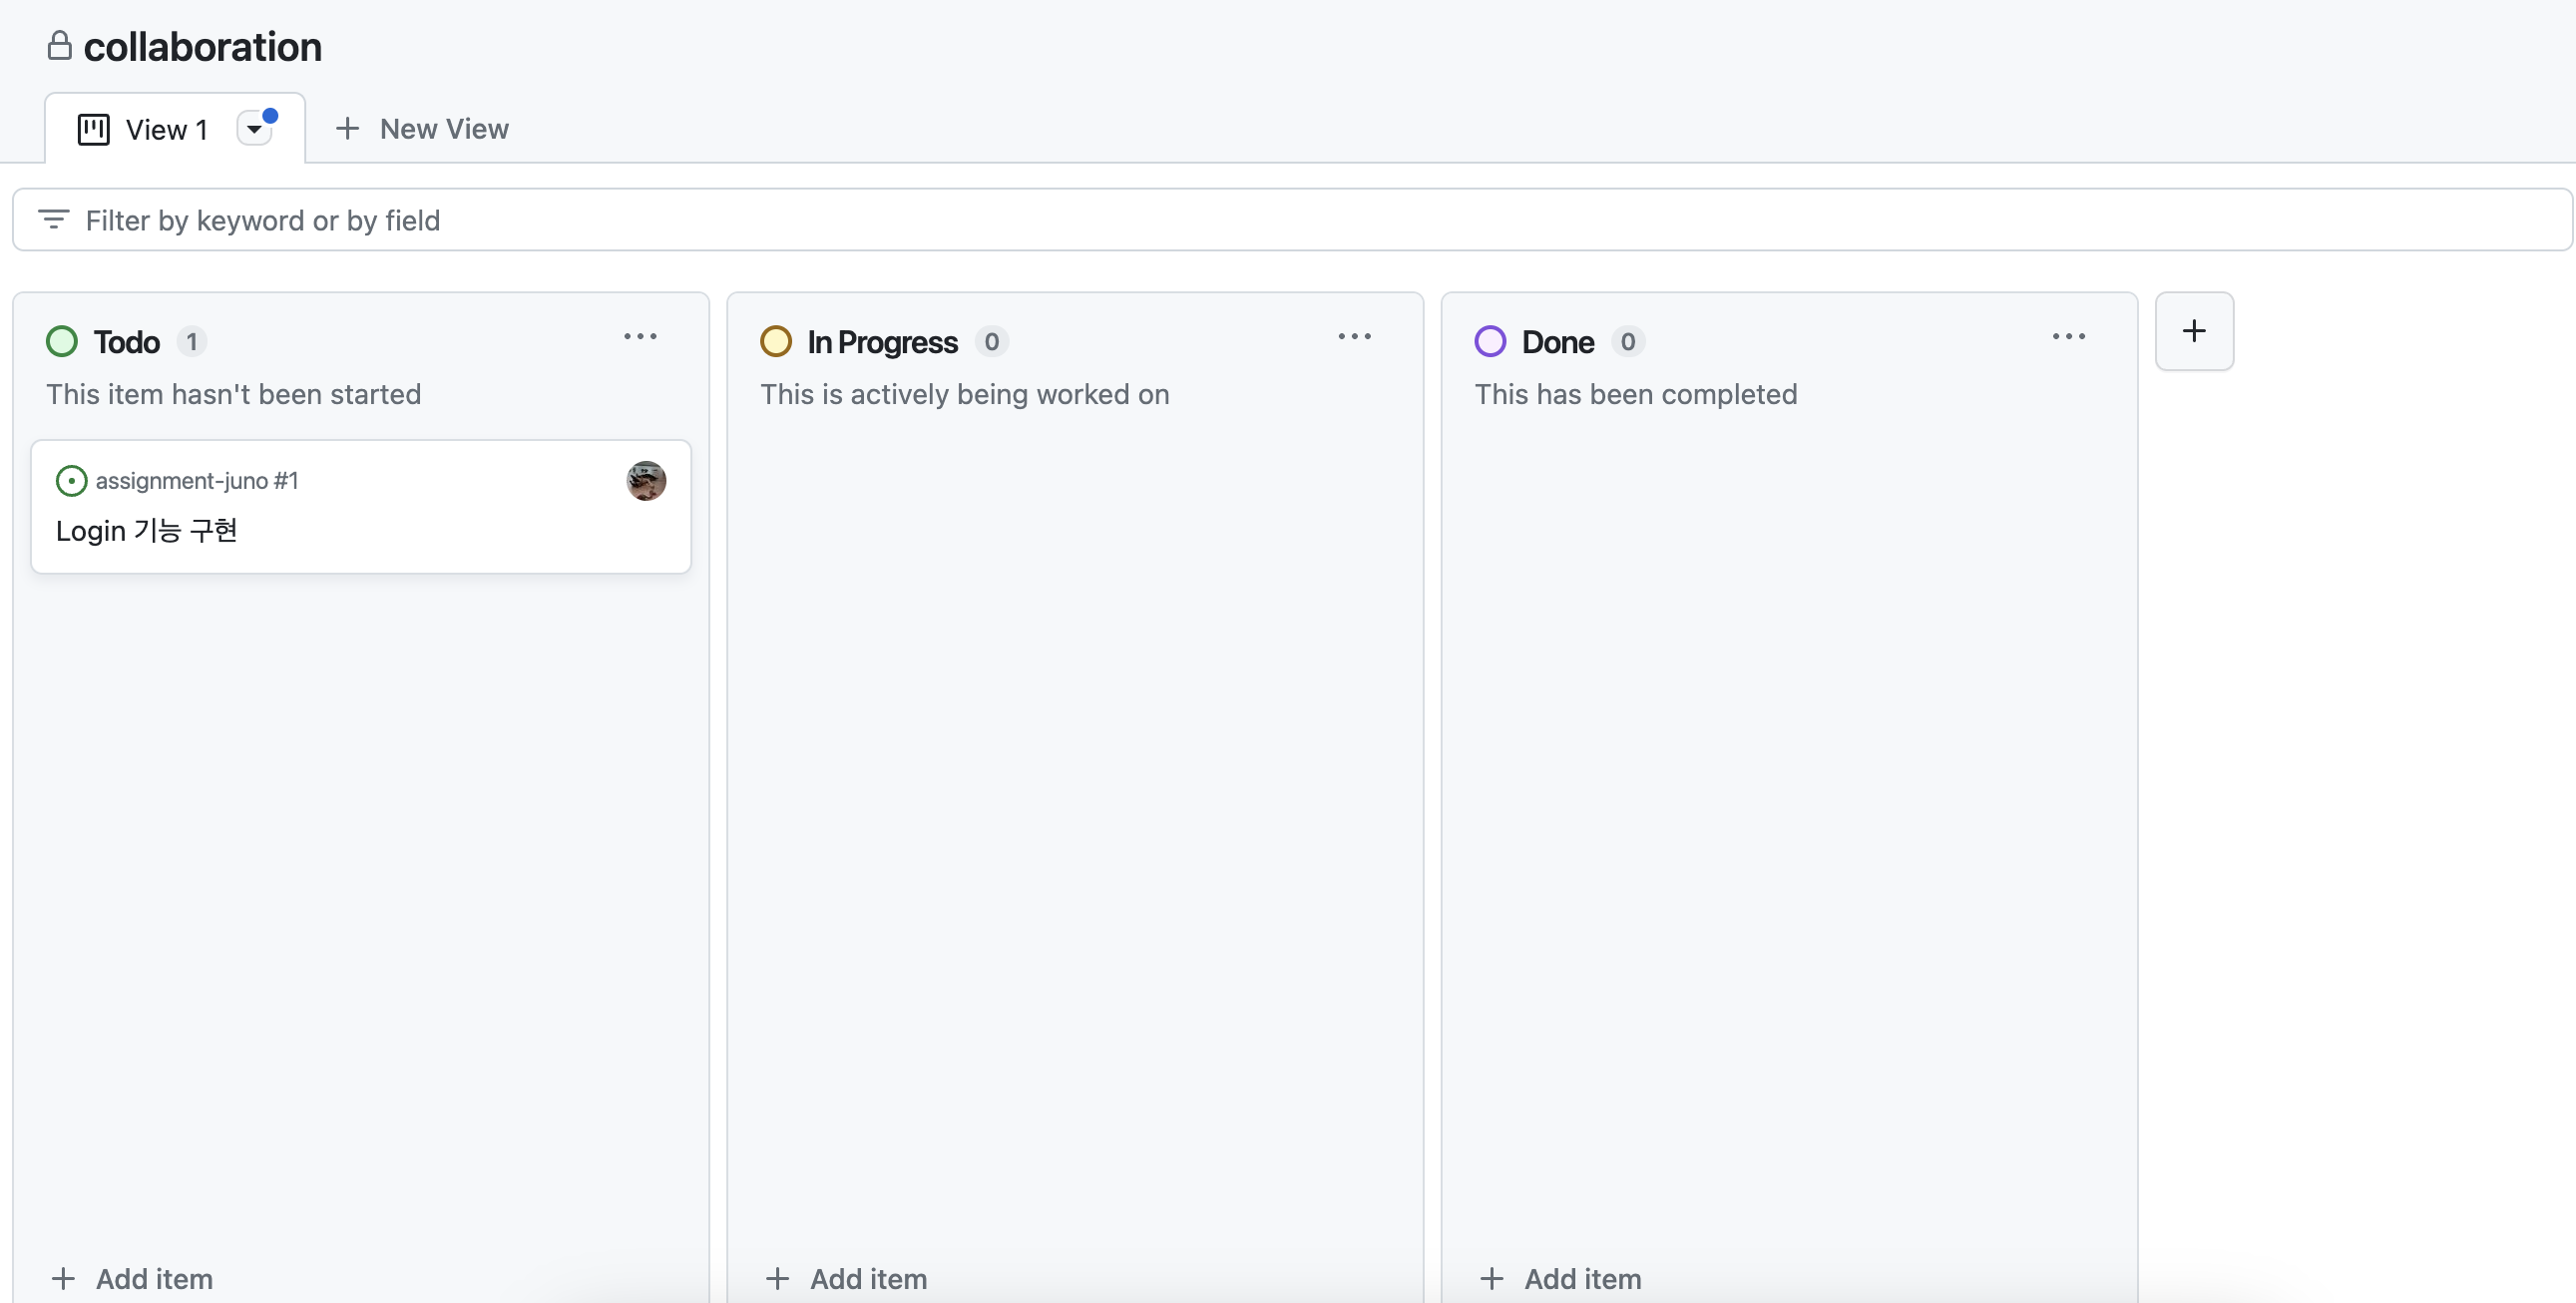Open the assignment-juno #1 issue link
The image size is (2576, 1303).
click(x=197, y=481)
